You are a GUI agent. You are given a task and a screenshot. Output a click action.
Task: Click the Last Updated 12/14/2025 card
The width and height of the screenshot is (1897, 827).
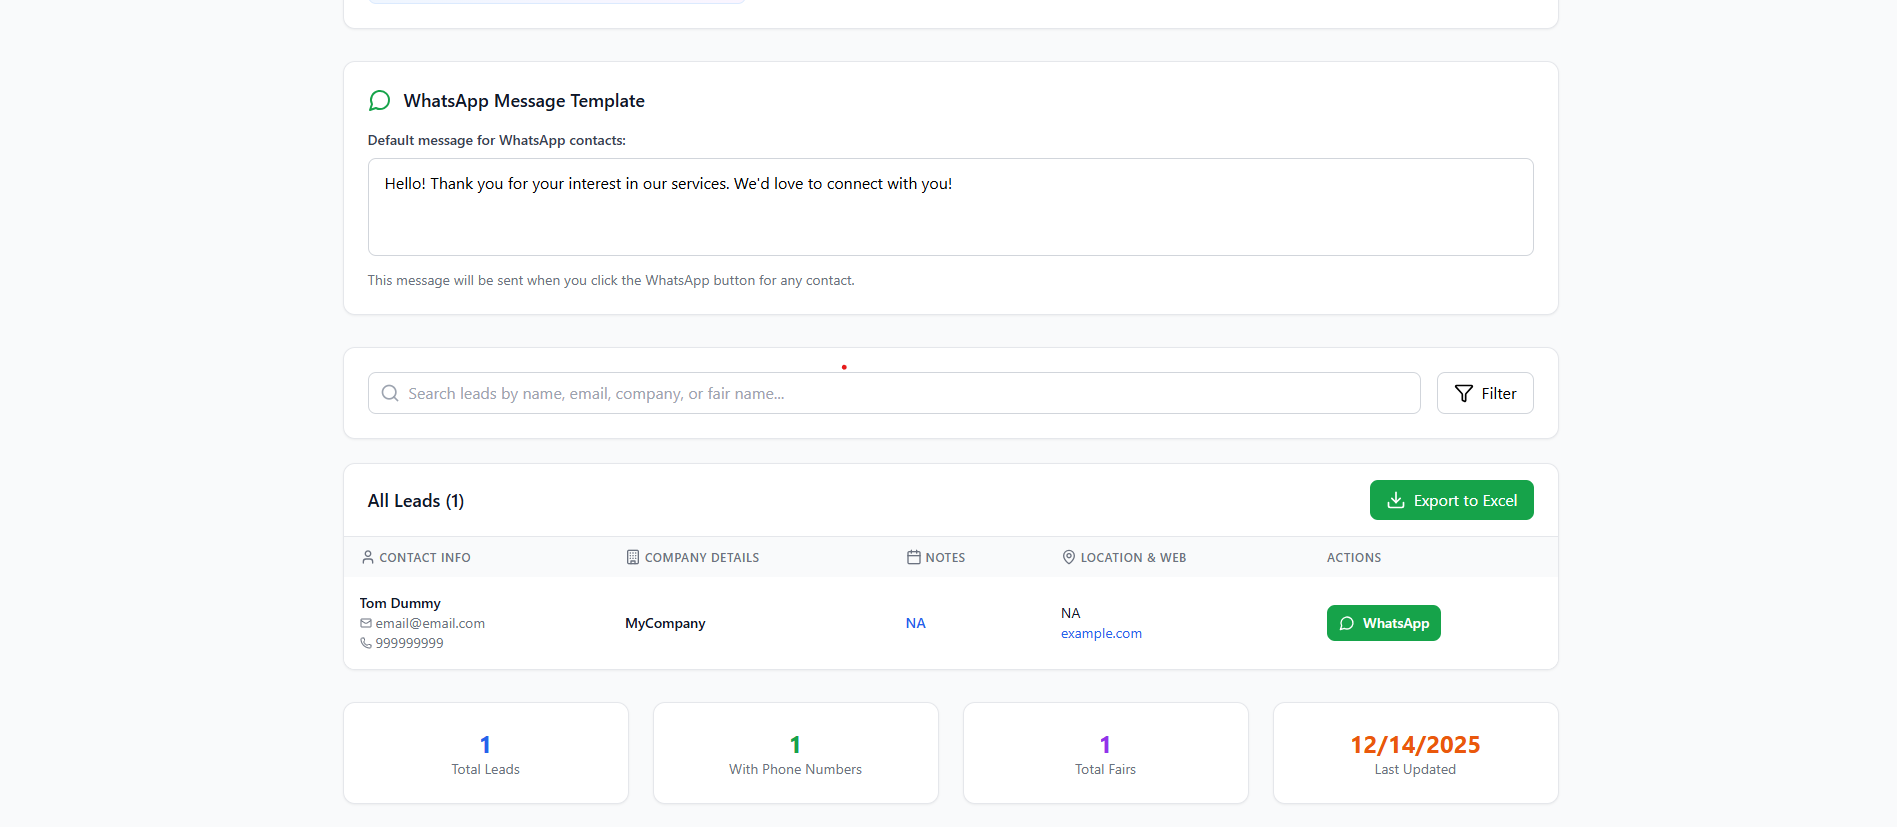point(1416,753)
